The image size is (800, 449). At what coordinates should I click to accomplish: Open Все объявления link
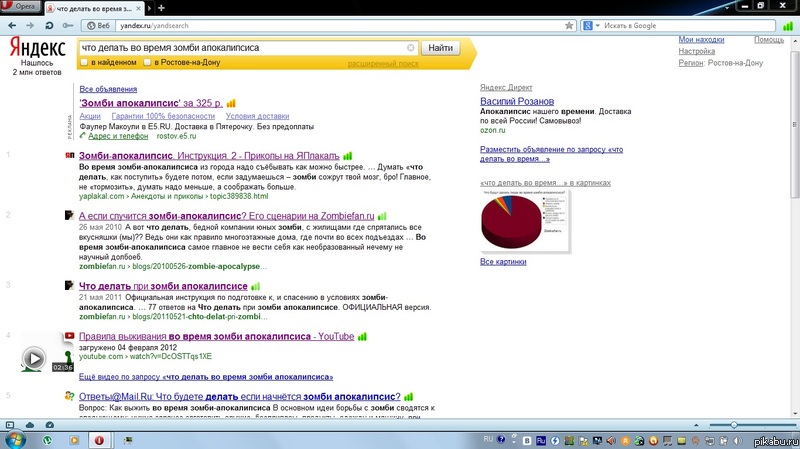[108, 89]
